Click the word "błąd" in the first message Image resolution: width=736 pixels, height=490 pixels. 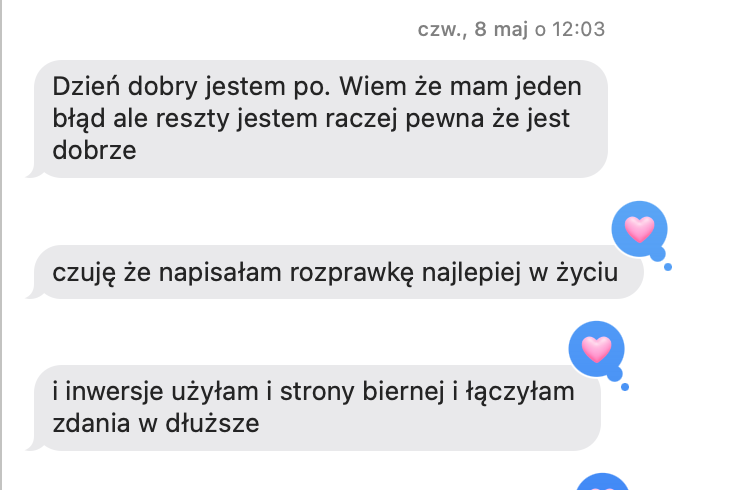coord(78,119)
